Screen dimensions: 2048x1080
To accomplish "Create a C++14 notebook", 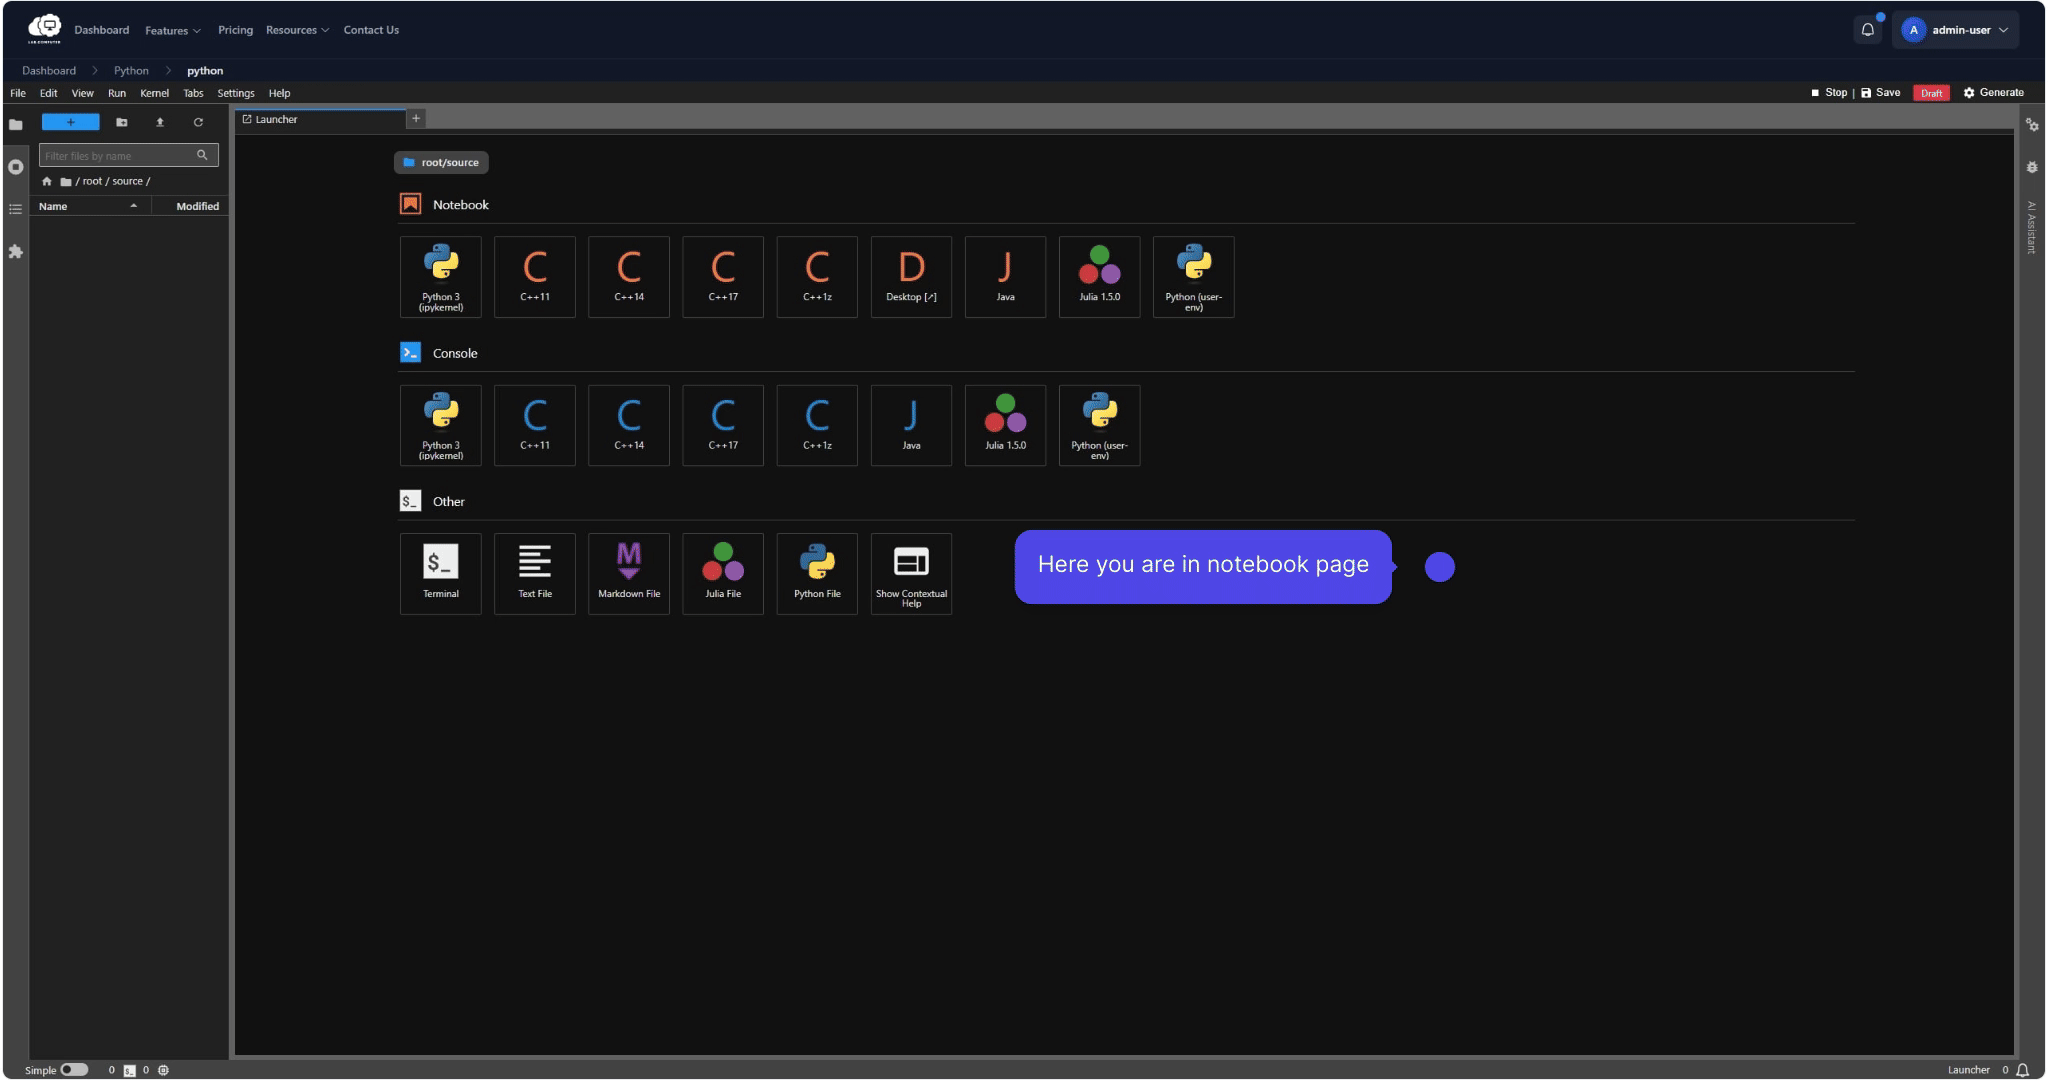I will pyautogui.click(x=628, y=277).
